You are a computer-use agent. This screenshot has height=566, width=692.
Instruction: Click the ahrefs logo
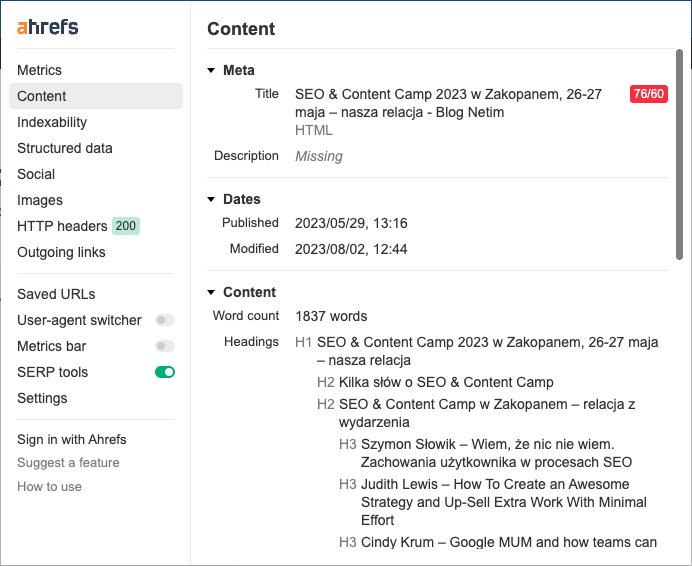point(48,27)
